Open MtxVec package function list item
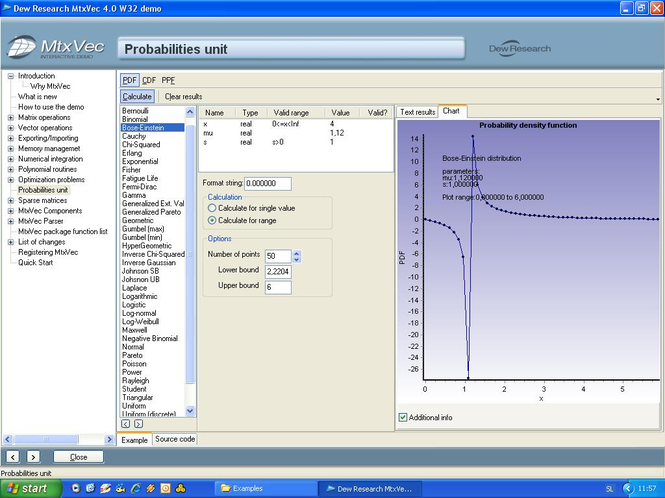The height and width of the screenshot is (498, 665). [x=63, y=232]
